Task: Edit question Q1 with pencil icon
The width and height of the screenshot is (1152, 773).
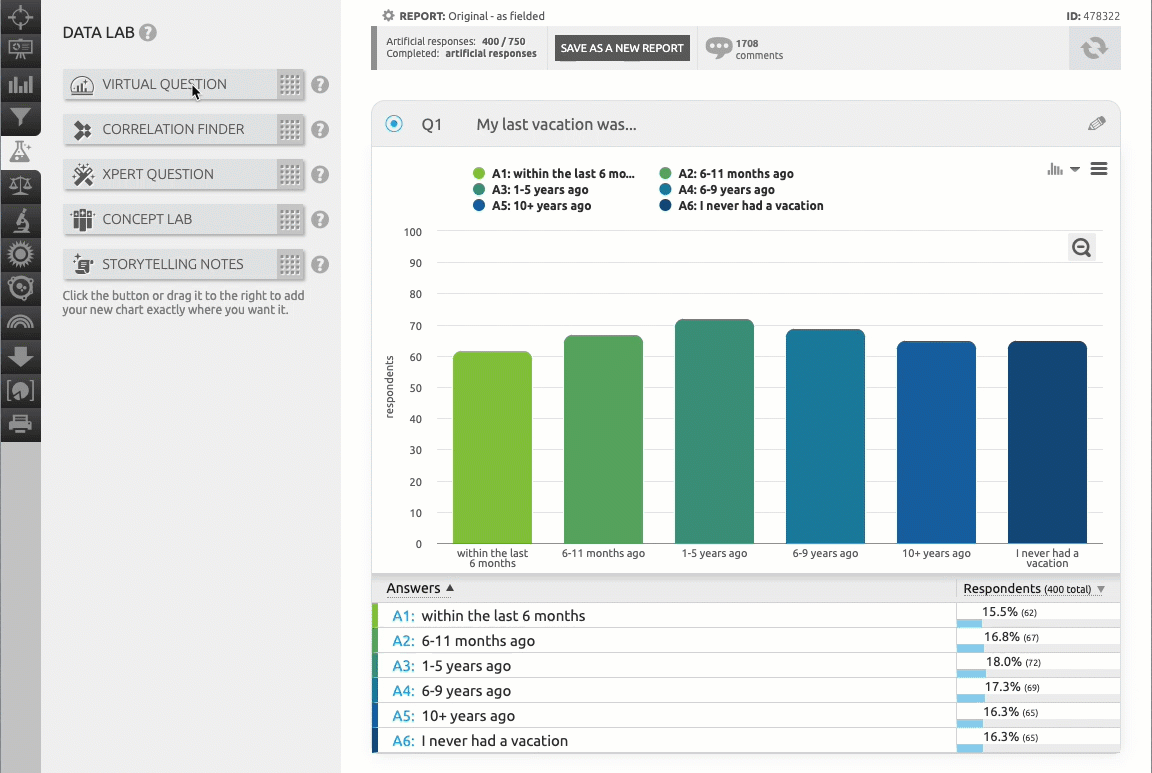Action: coord(1097,124)
